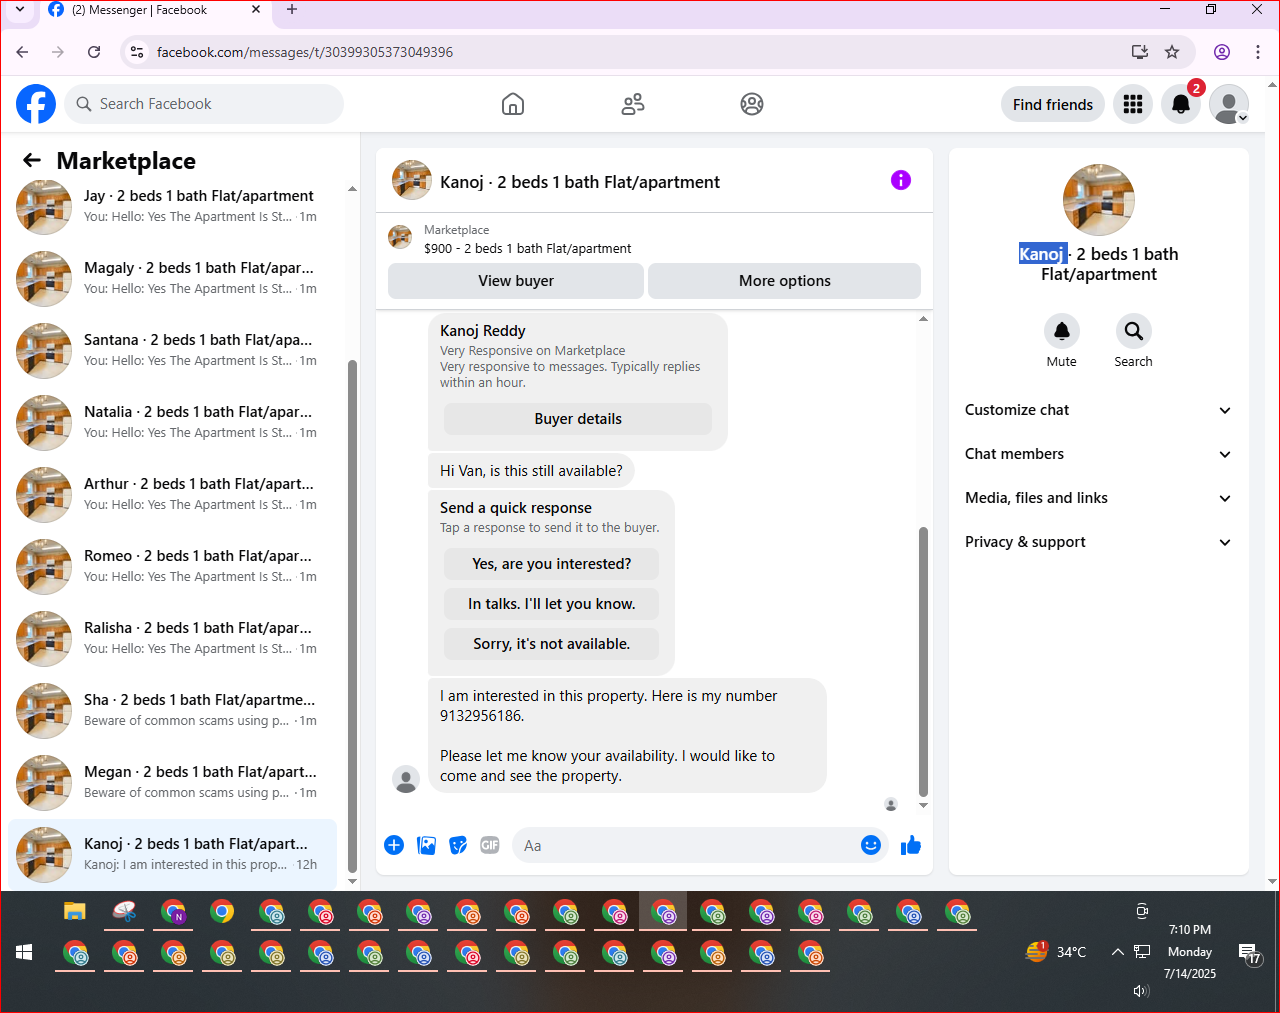
Task: Open Arthur's apartment conversation
Action: 172,494
